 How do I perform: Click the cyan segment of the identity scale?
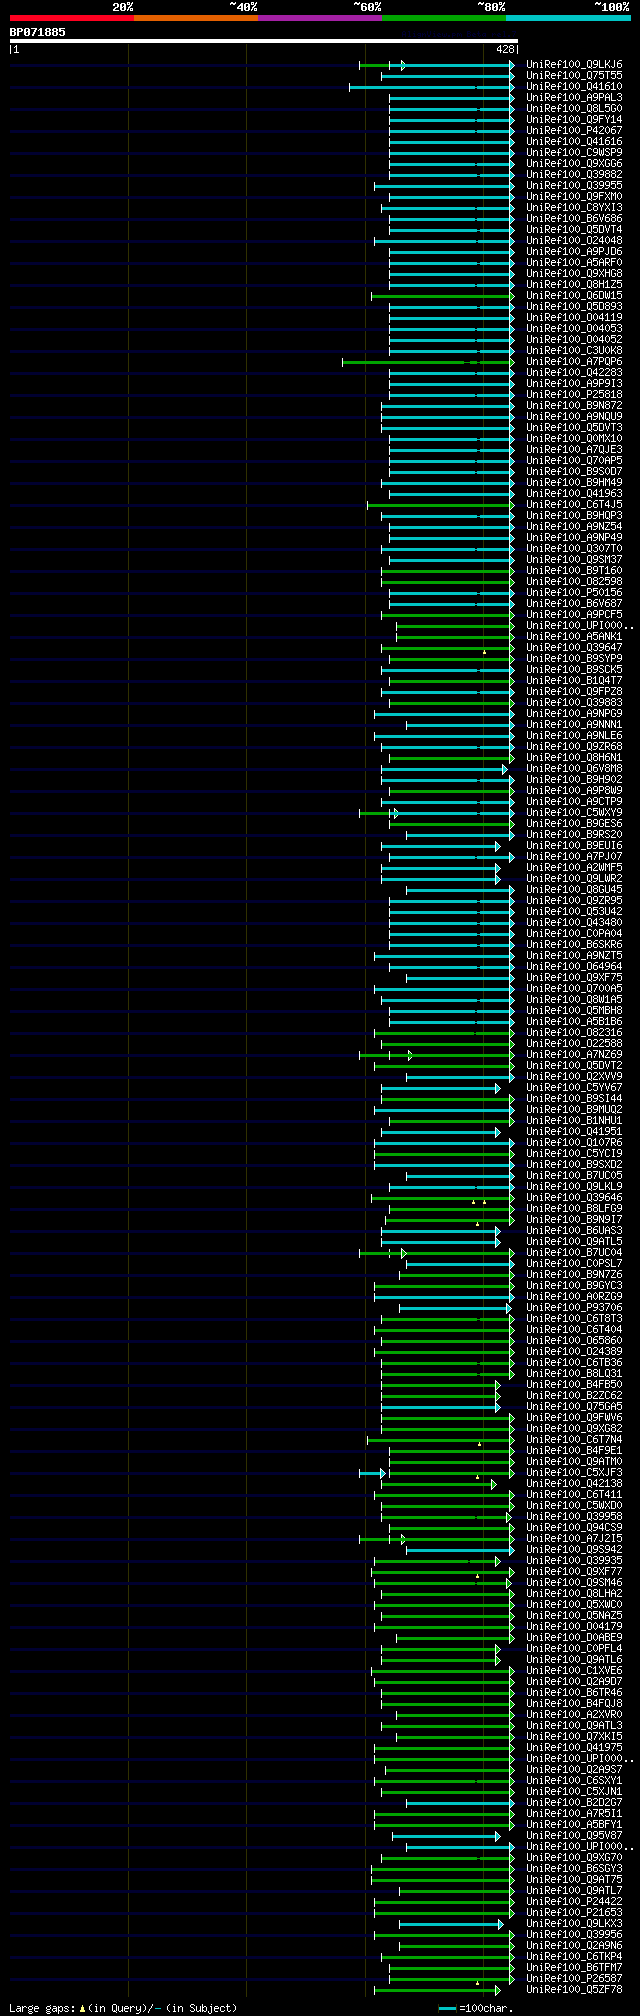pos(567,18)
